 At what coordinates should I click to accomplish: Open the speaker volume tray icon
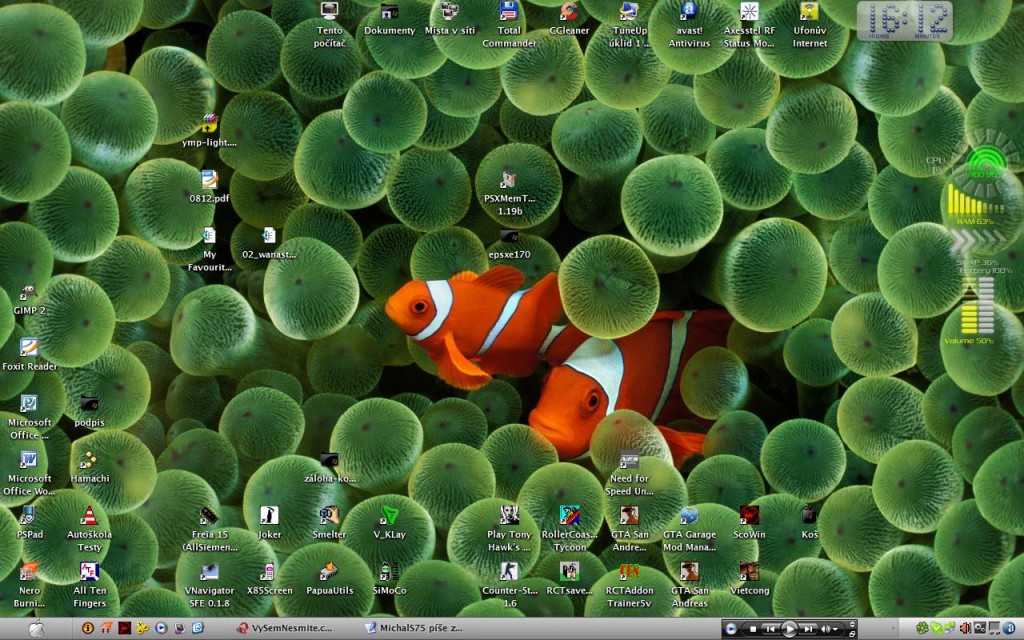pyautogui.click(x=965, y=628)
